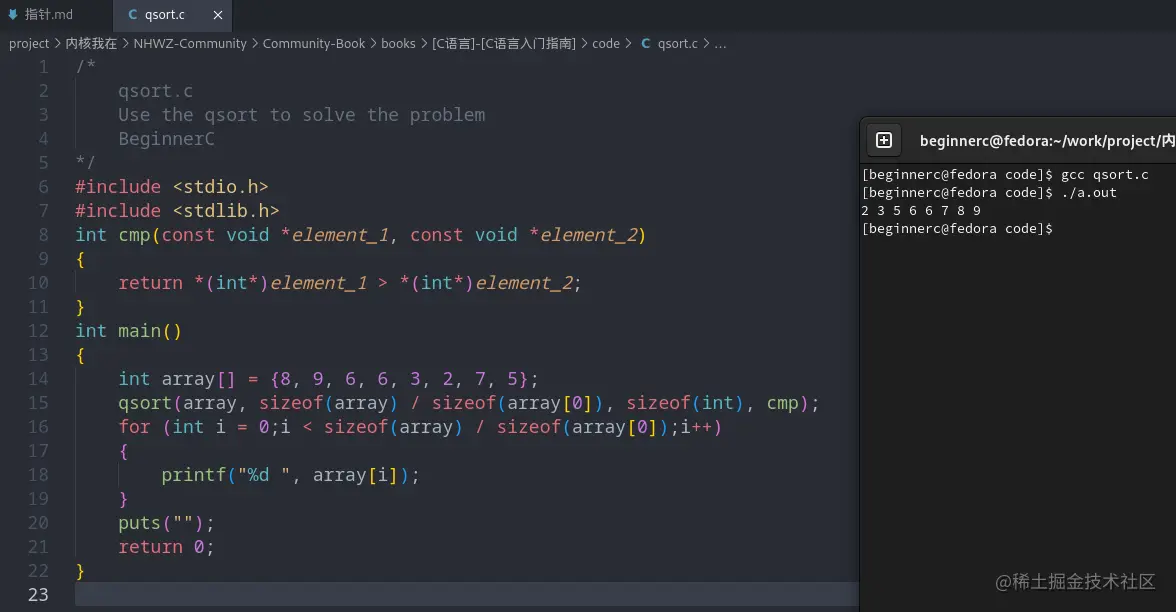This screenshot has width=1176, height=612.
Task: Place cursor on empty line 23
Action: 466,595
